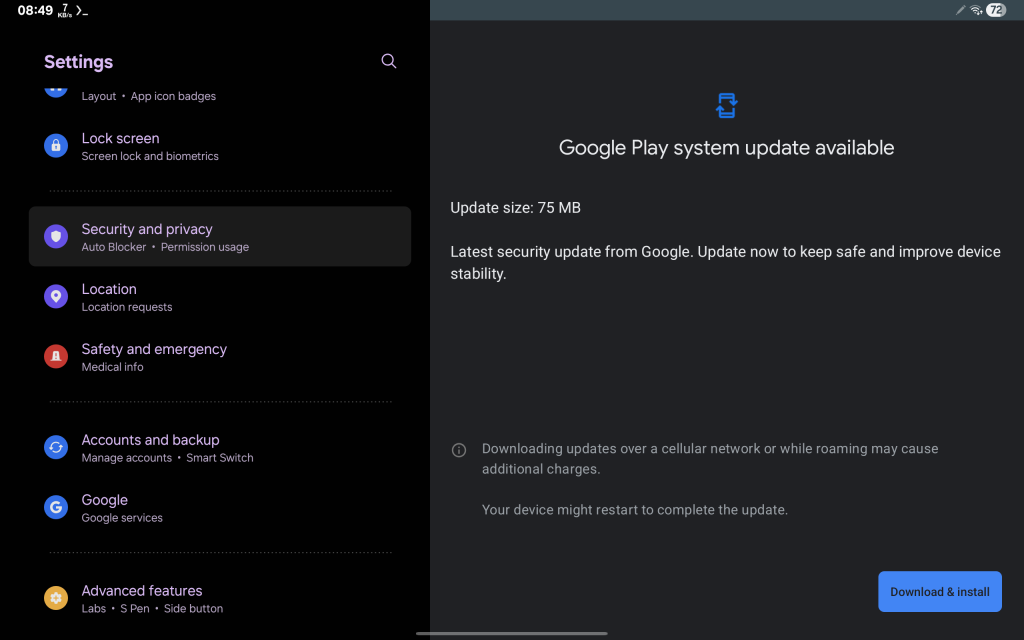Click the Google G icon
This screenshot has width=1024, height=640.
coord(56,507)
